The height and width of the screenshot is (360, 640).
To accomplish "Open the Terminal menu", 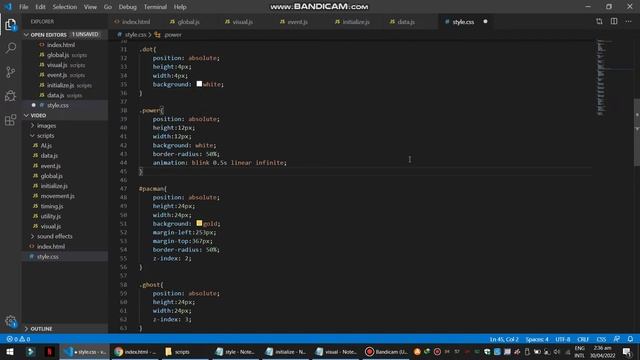I will pyautogui.click(x=155, y=7).
